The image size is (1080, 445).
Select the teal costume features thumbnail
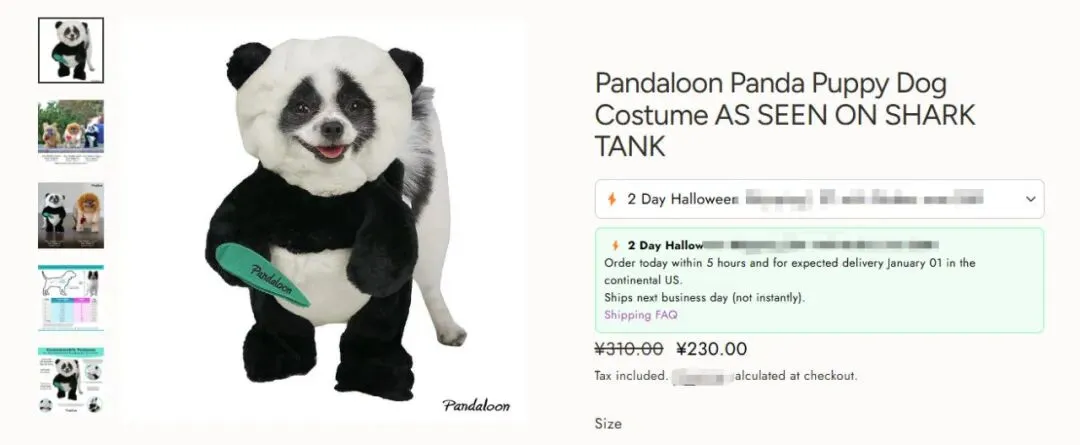71,380
